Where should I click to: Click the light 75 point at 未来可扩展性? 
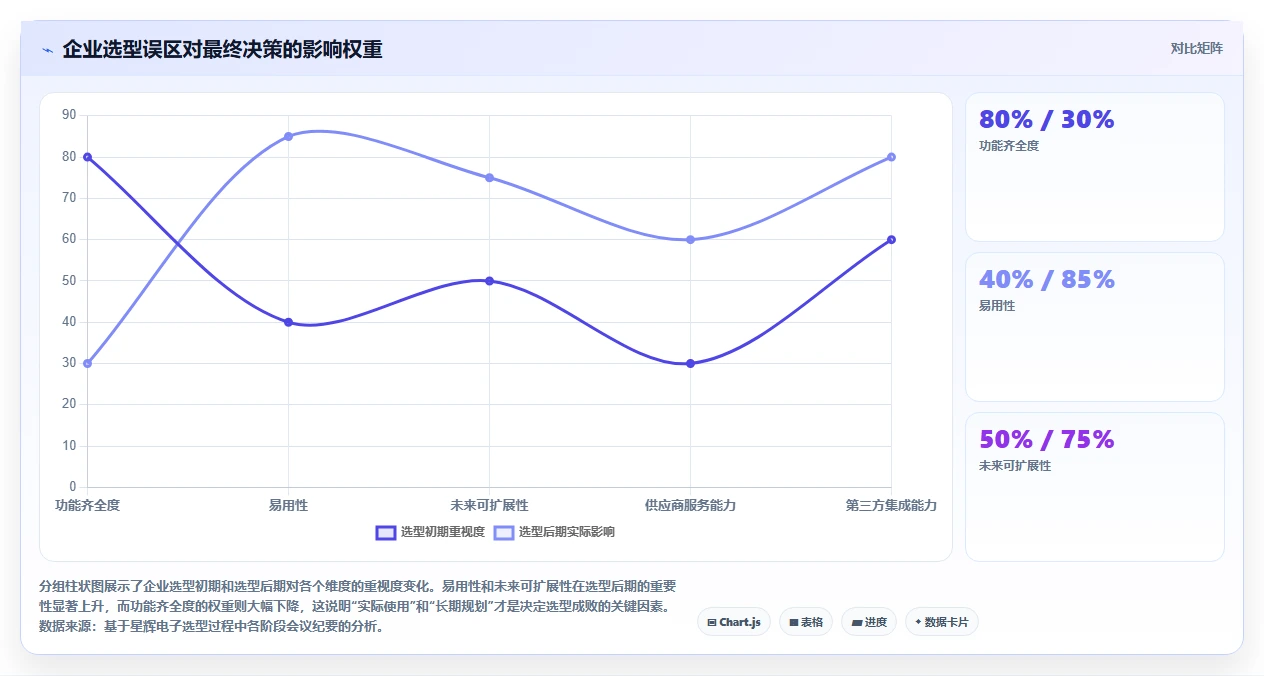489,178
